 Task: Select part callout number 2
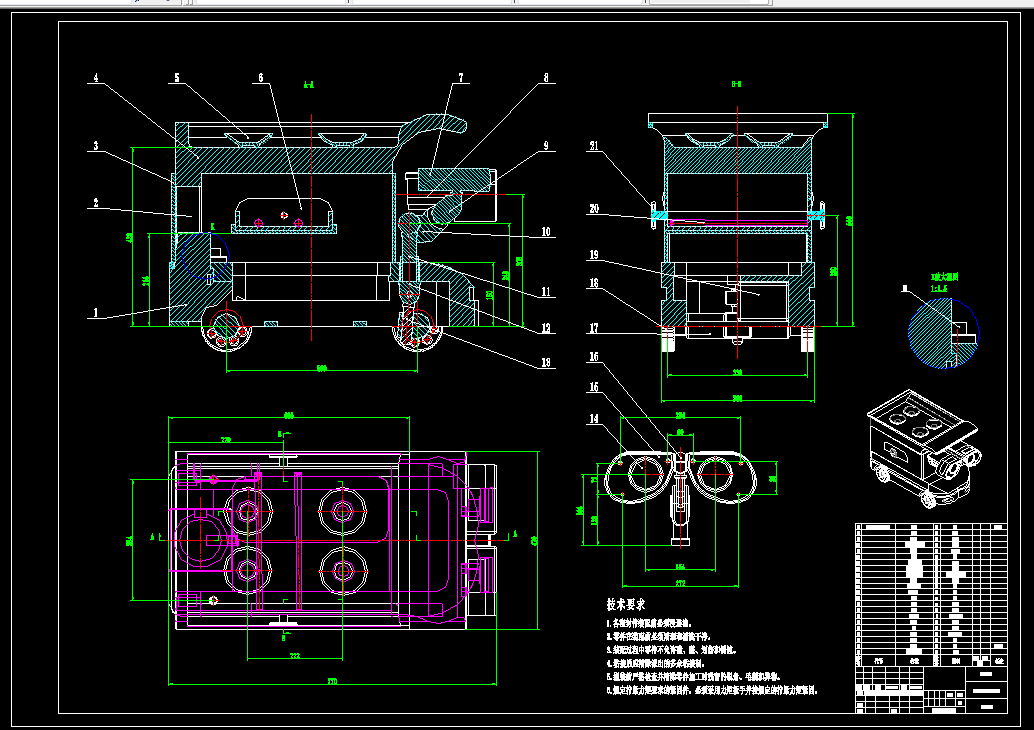pos(96,203)
